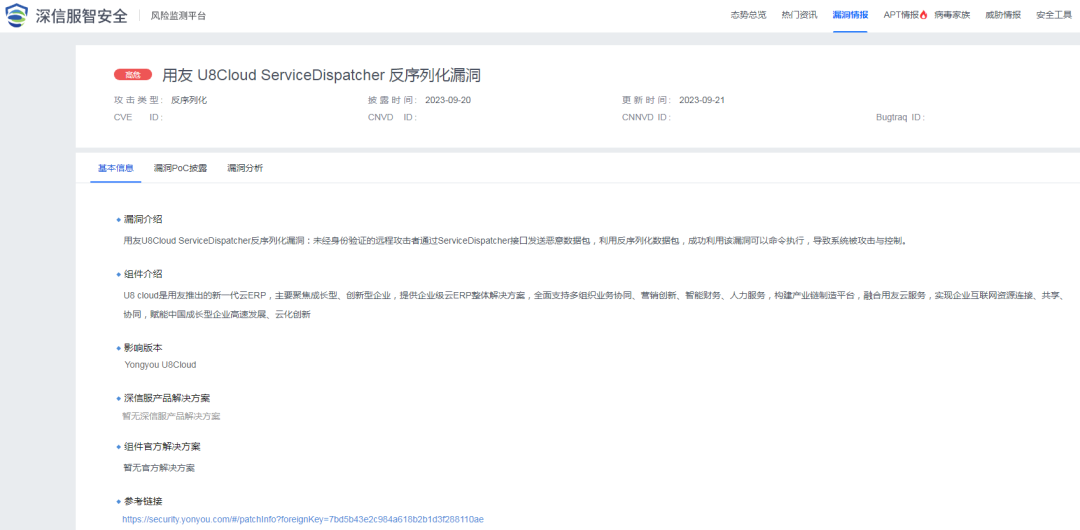Click the 影响版本 section heading
This screenshot has height=530, width=1080.
(x=143, y=348)
